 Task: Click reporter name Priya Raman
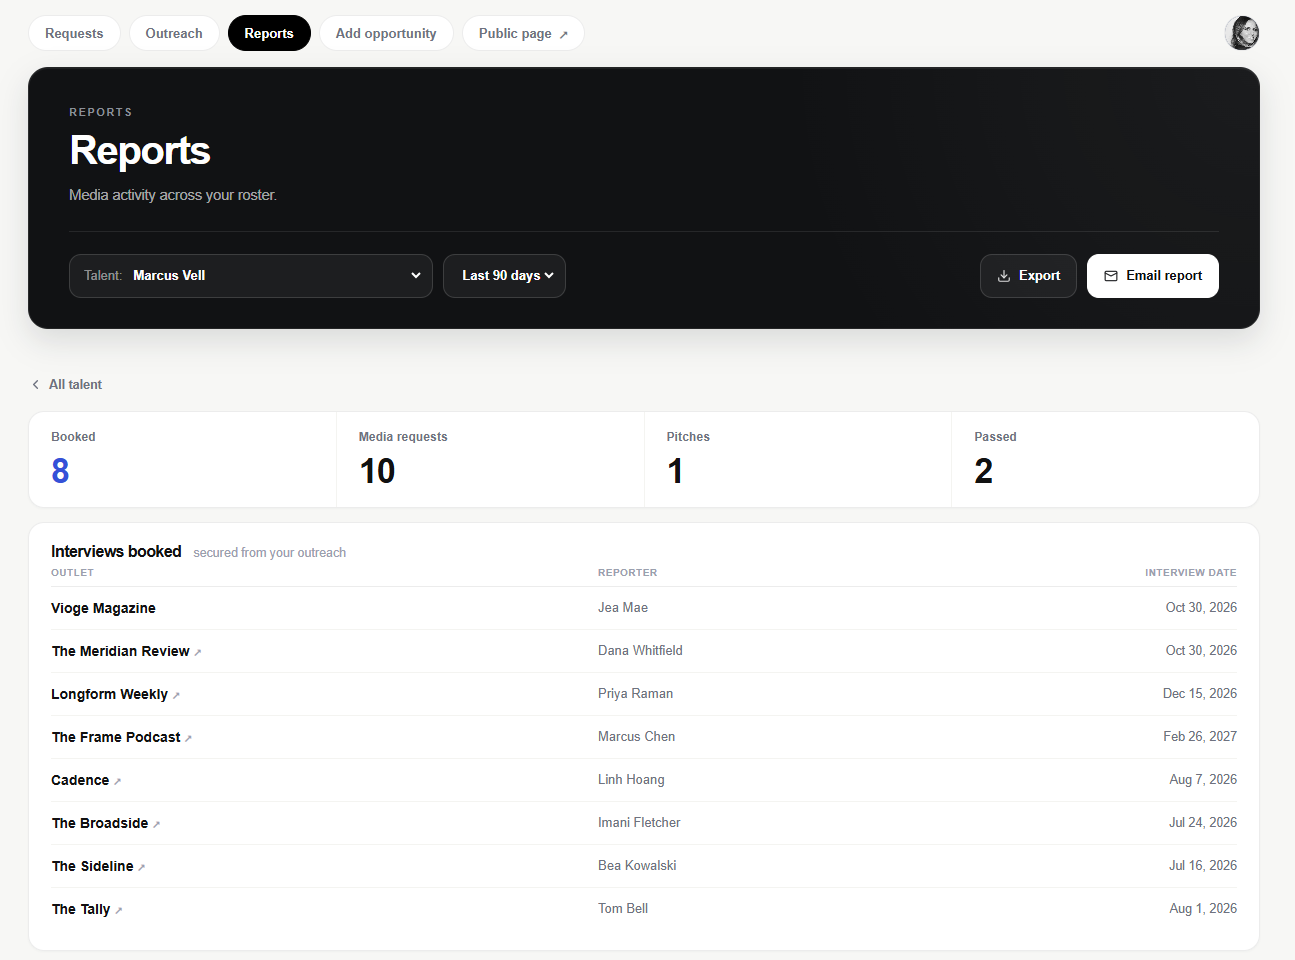[635, 694]
